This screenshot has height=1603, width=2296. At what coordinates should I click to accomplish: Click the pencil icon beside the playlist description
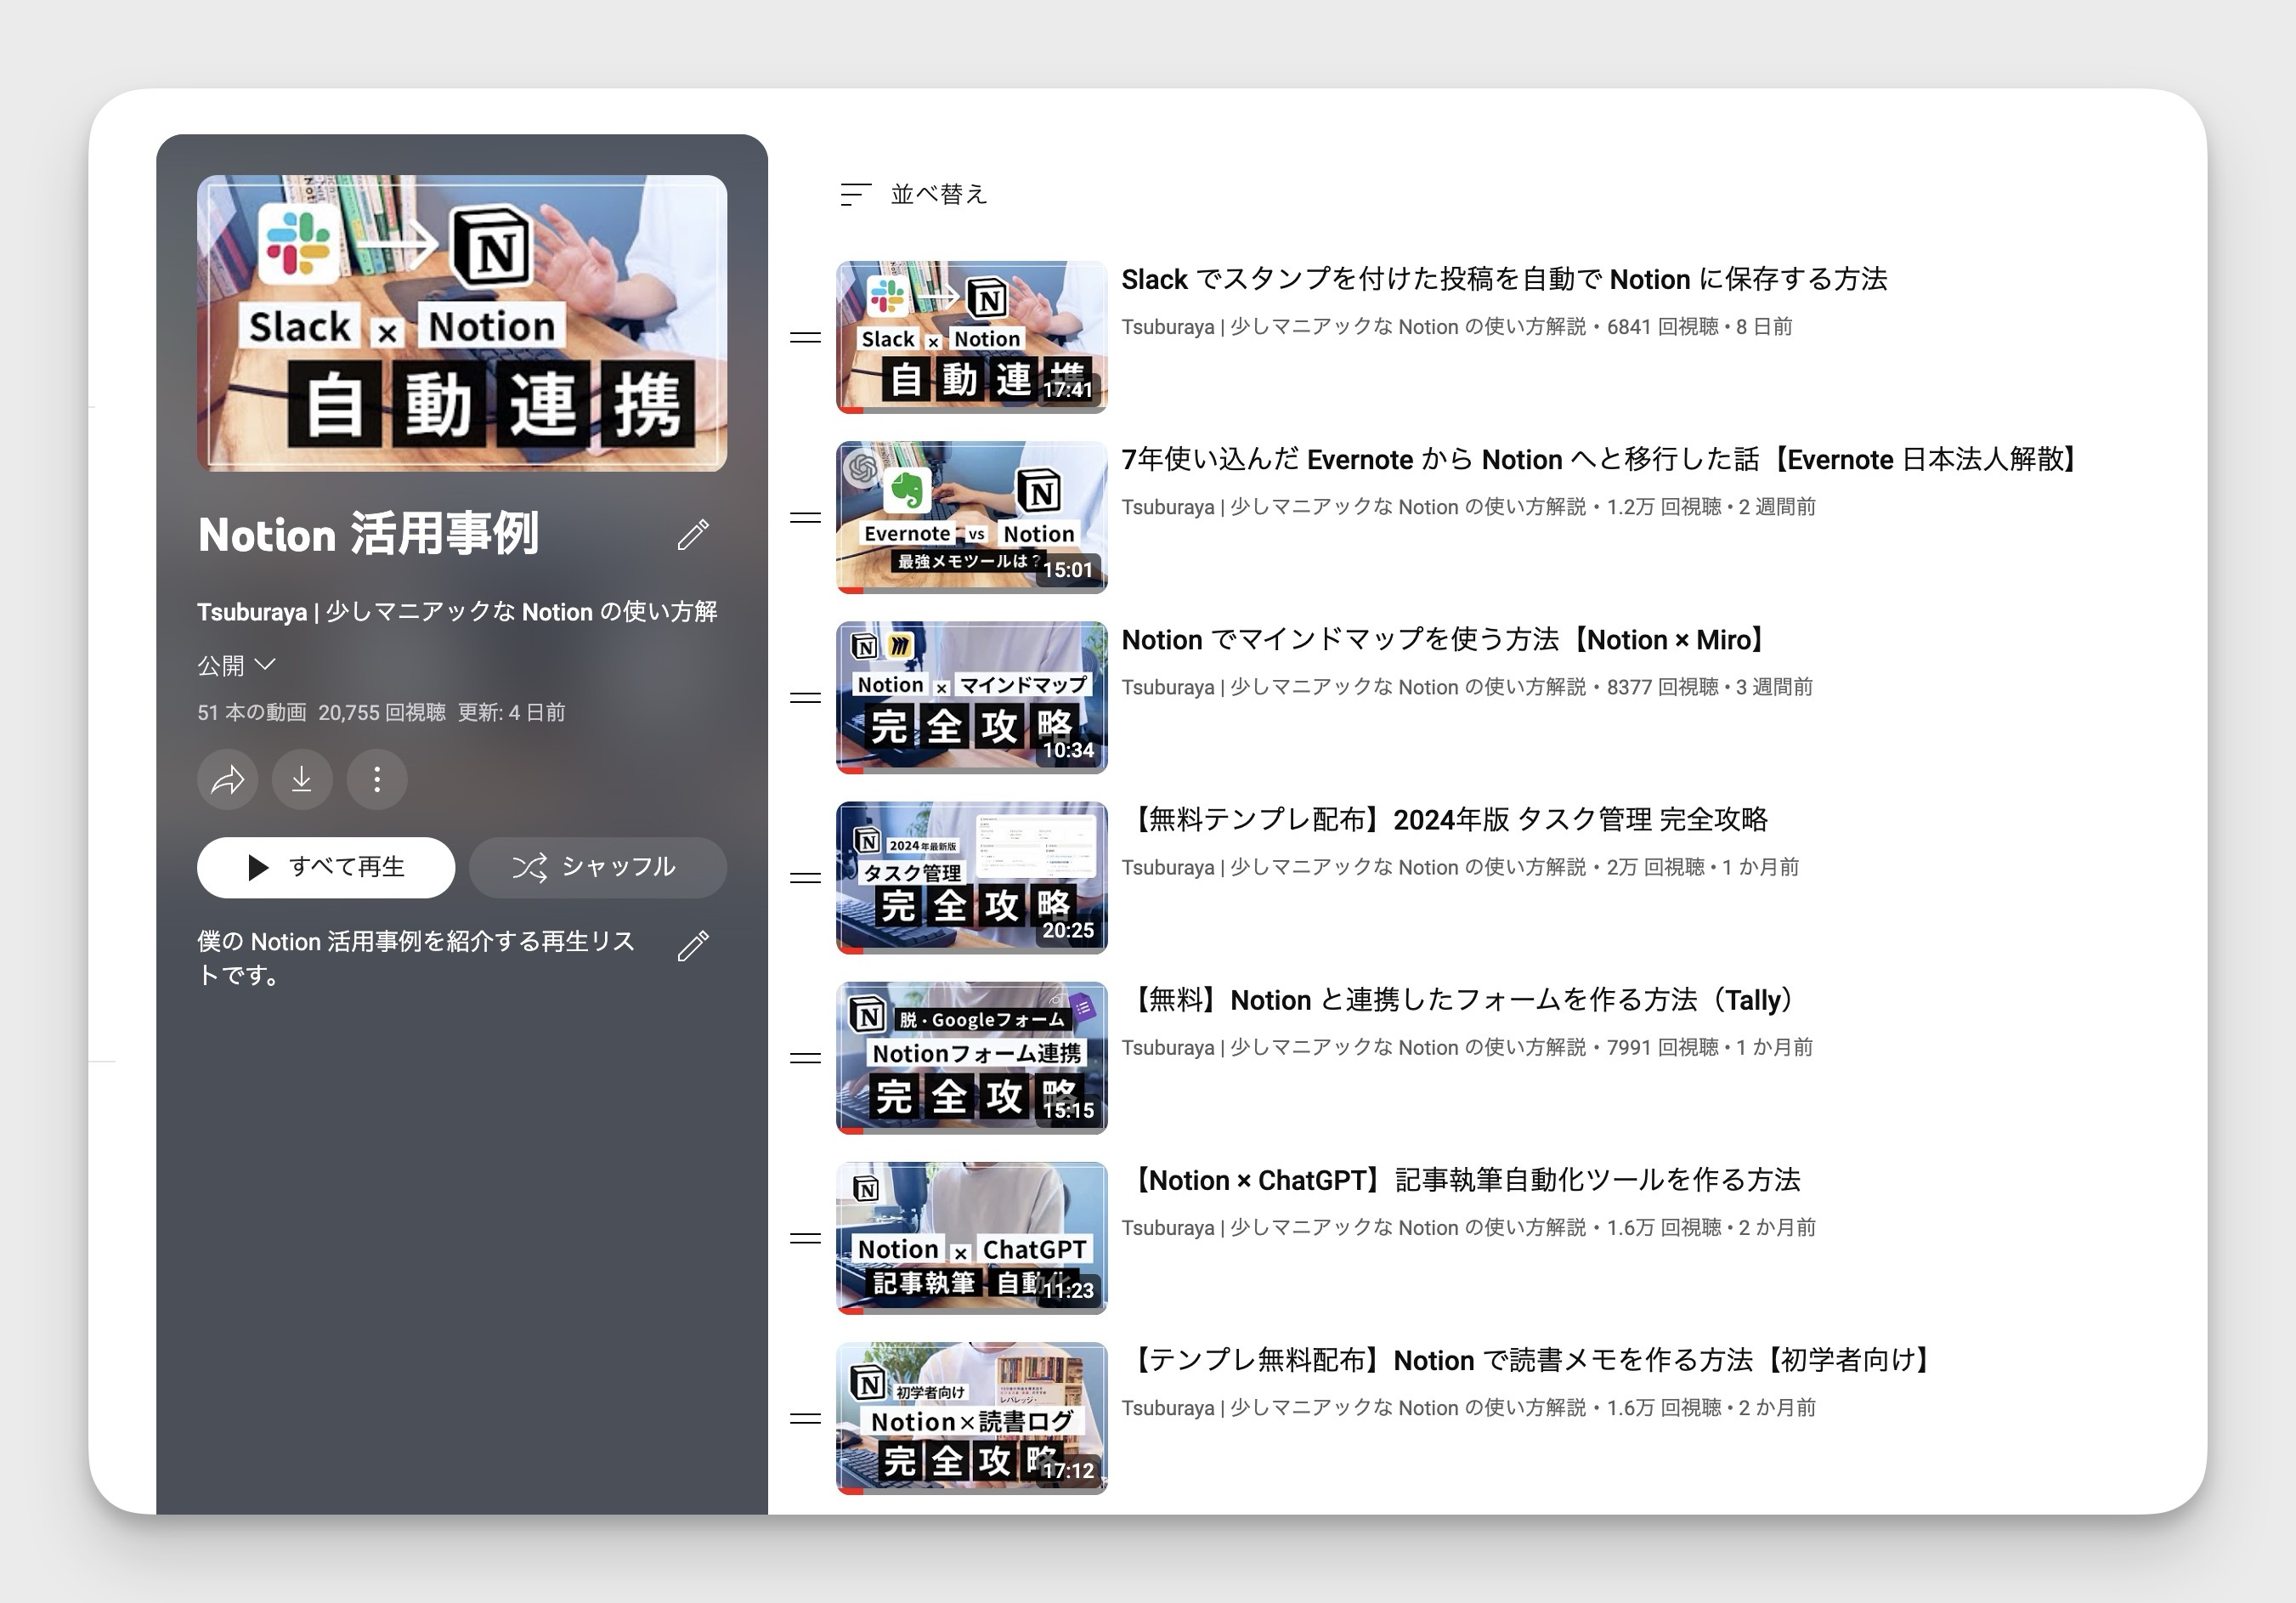[x=693, y=945]
